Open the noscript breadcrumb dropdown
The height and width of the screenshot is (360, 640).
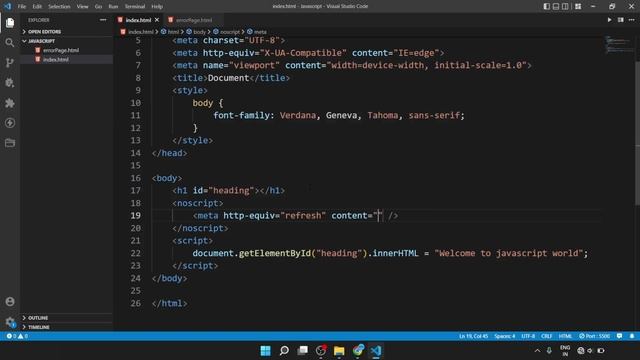click(227, 31)
